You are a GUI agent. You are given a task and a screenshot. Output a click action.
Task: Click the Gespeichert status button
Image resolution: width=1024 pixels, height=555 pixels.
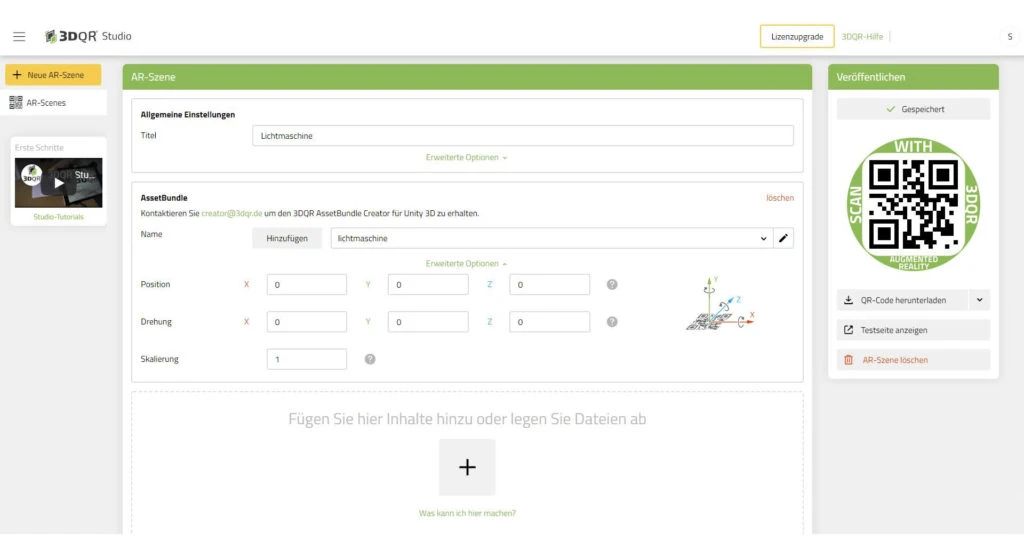(x=913, y=109)
